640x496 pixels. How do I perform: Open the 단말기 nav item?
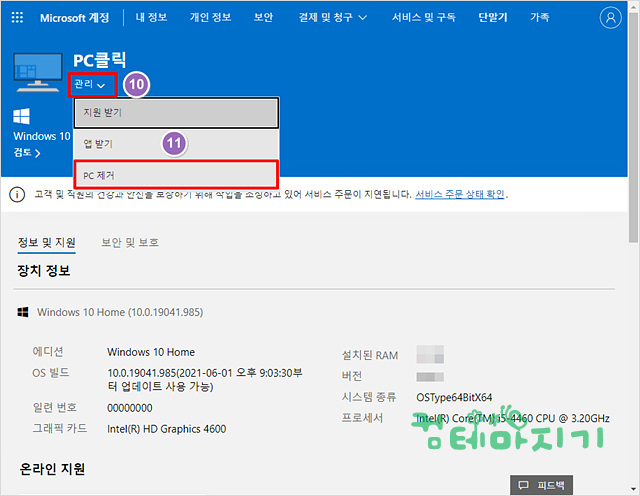point(493,17)
